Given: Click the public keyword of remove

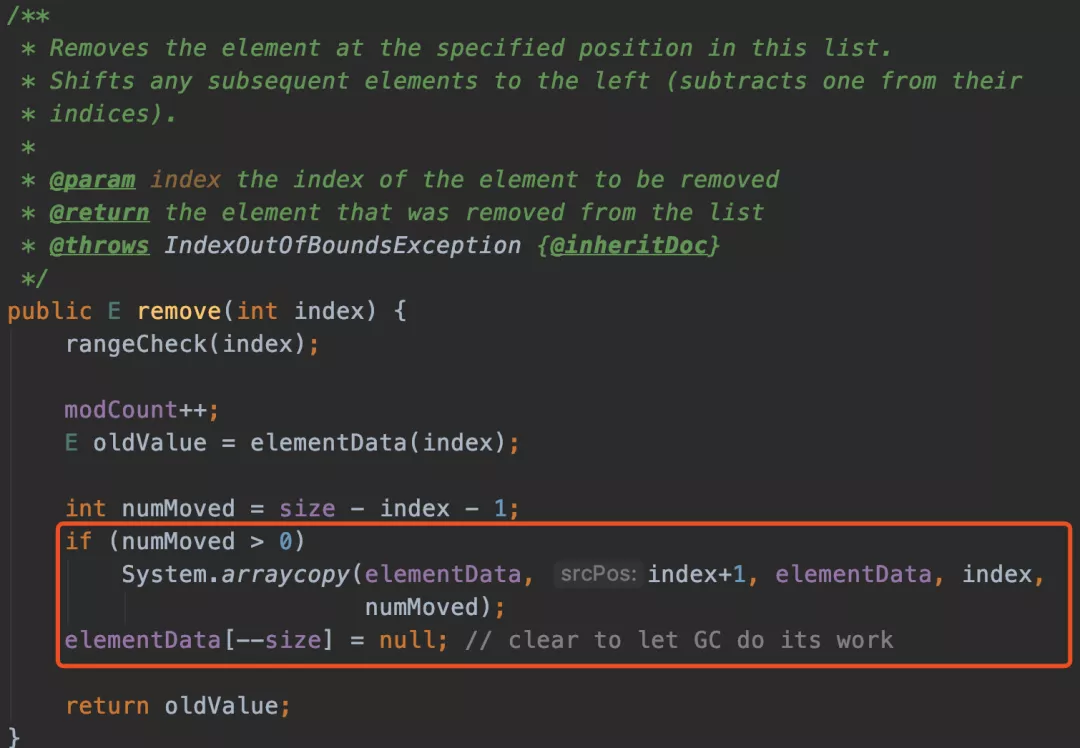Looking at the screenshot, I should [50, 311].
